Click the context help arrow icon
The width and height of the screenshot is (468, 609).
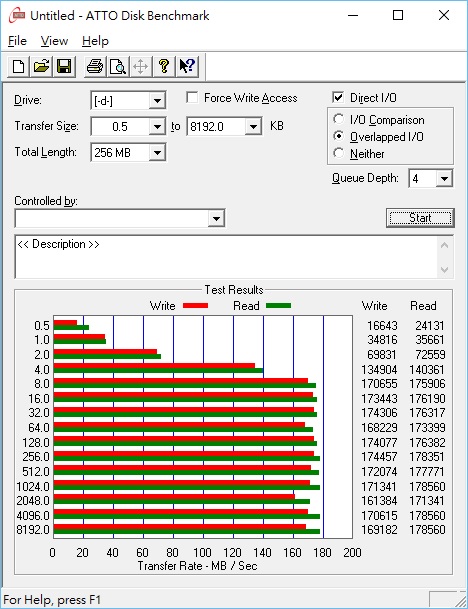[x=187, y=66]
